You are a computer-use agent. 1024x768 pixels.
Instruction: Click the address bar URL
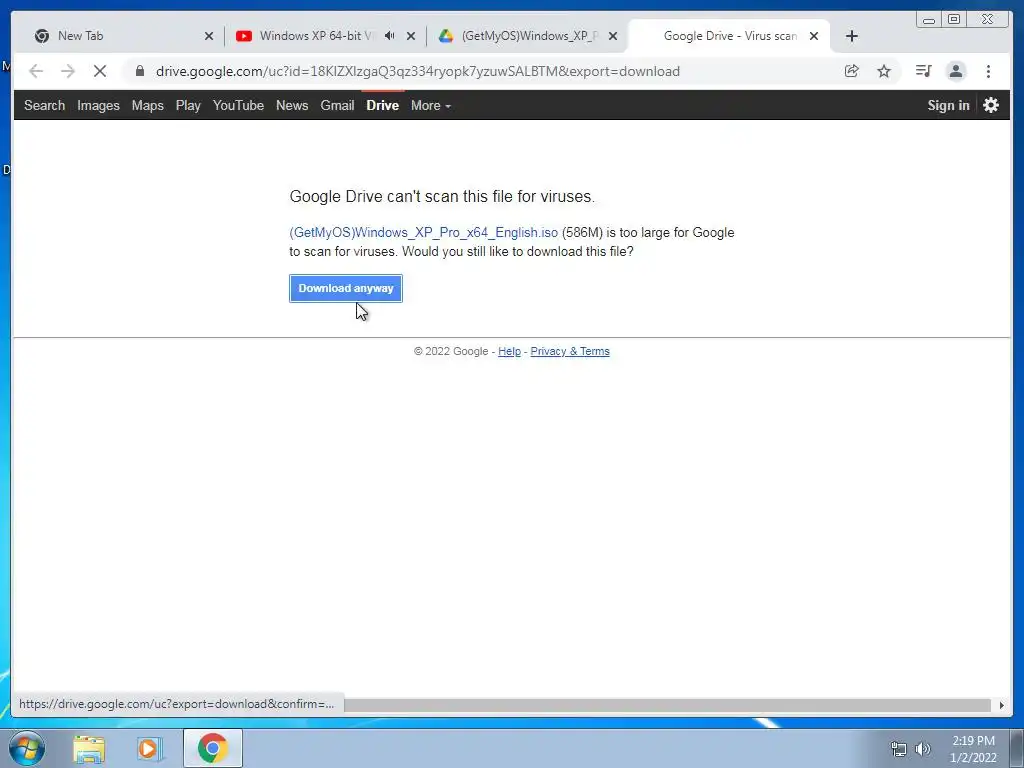[418, 71]
